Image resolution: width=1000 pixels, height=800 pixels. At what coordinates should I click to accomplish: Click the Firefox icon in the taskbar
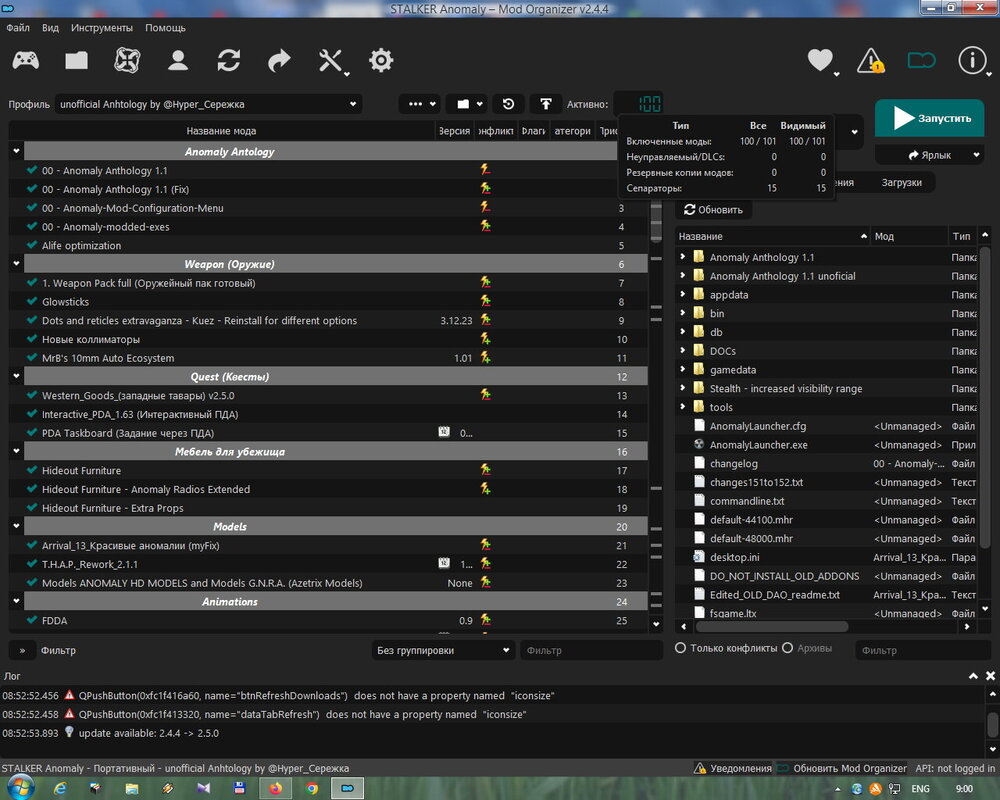click(275, 788)
